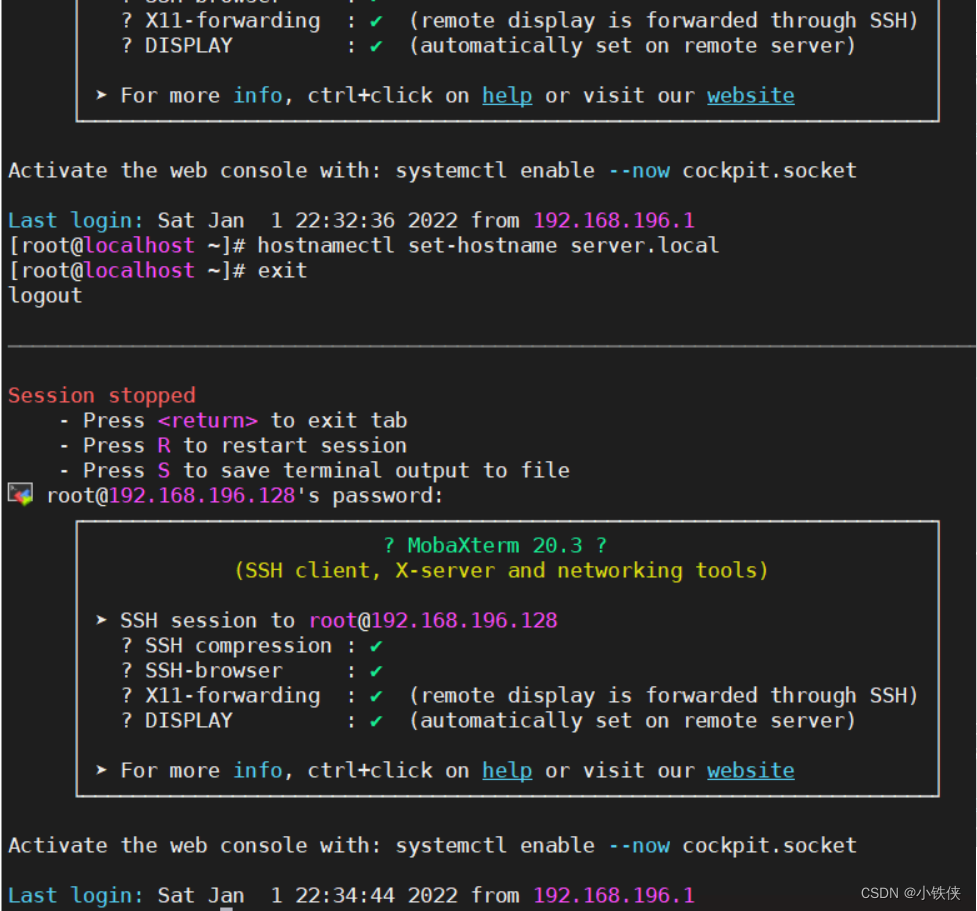Image resolution: width=977 pixels, height=911 pixels.
Task: Click 'info' word in the lower banner
Action: coord(257,771)
